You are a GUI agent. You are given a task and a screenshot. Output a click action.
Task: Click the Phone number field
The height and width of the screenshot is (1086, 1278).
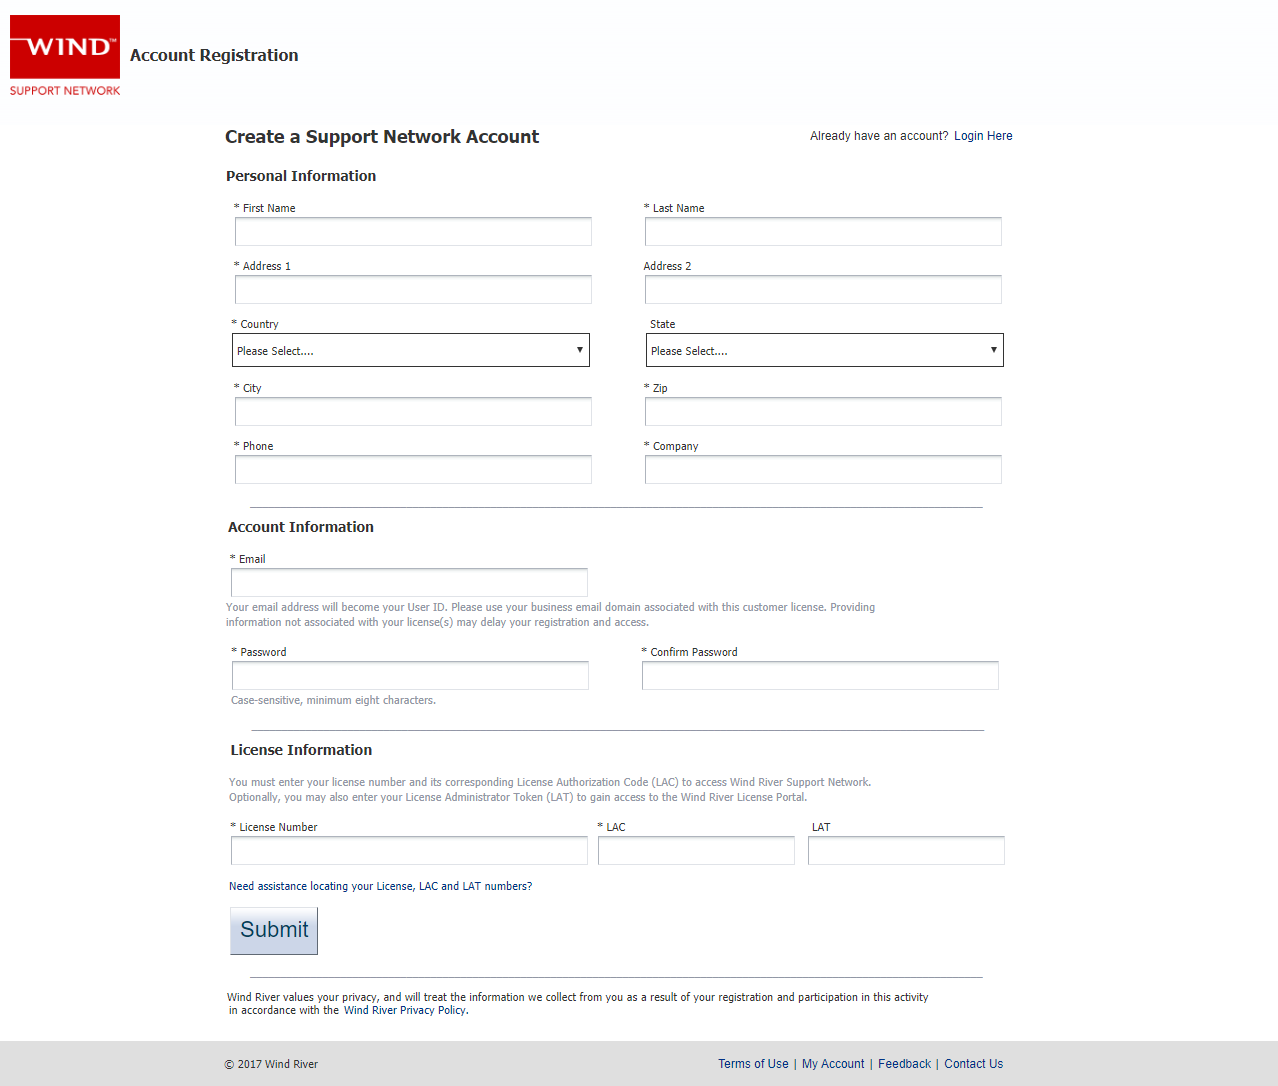[413, 470]
